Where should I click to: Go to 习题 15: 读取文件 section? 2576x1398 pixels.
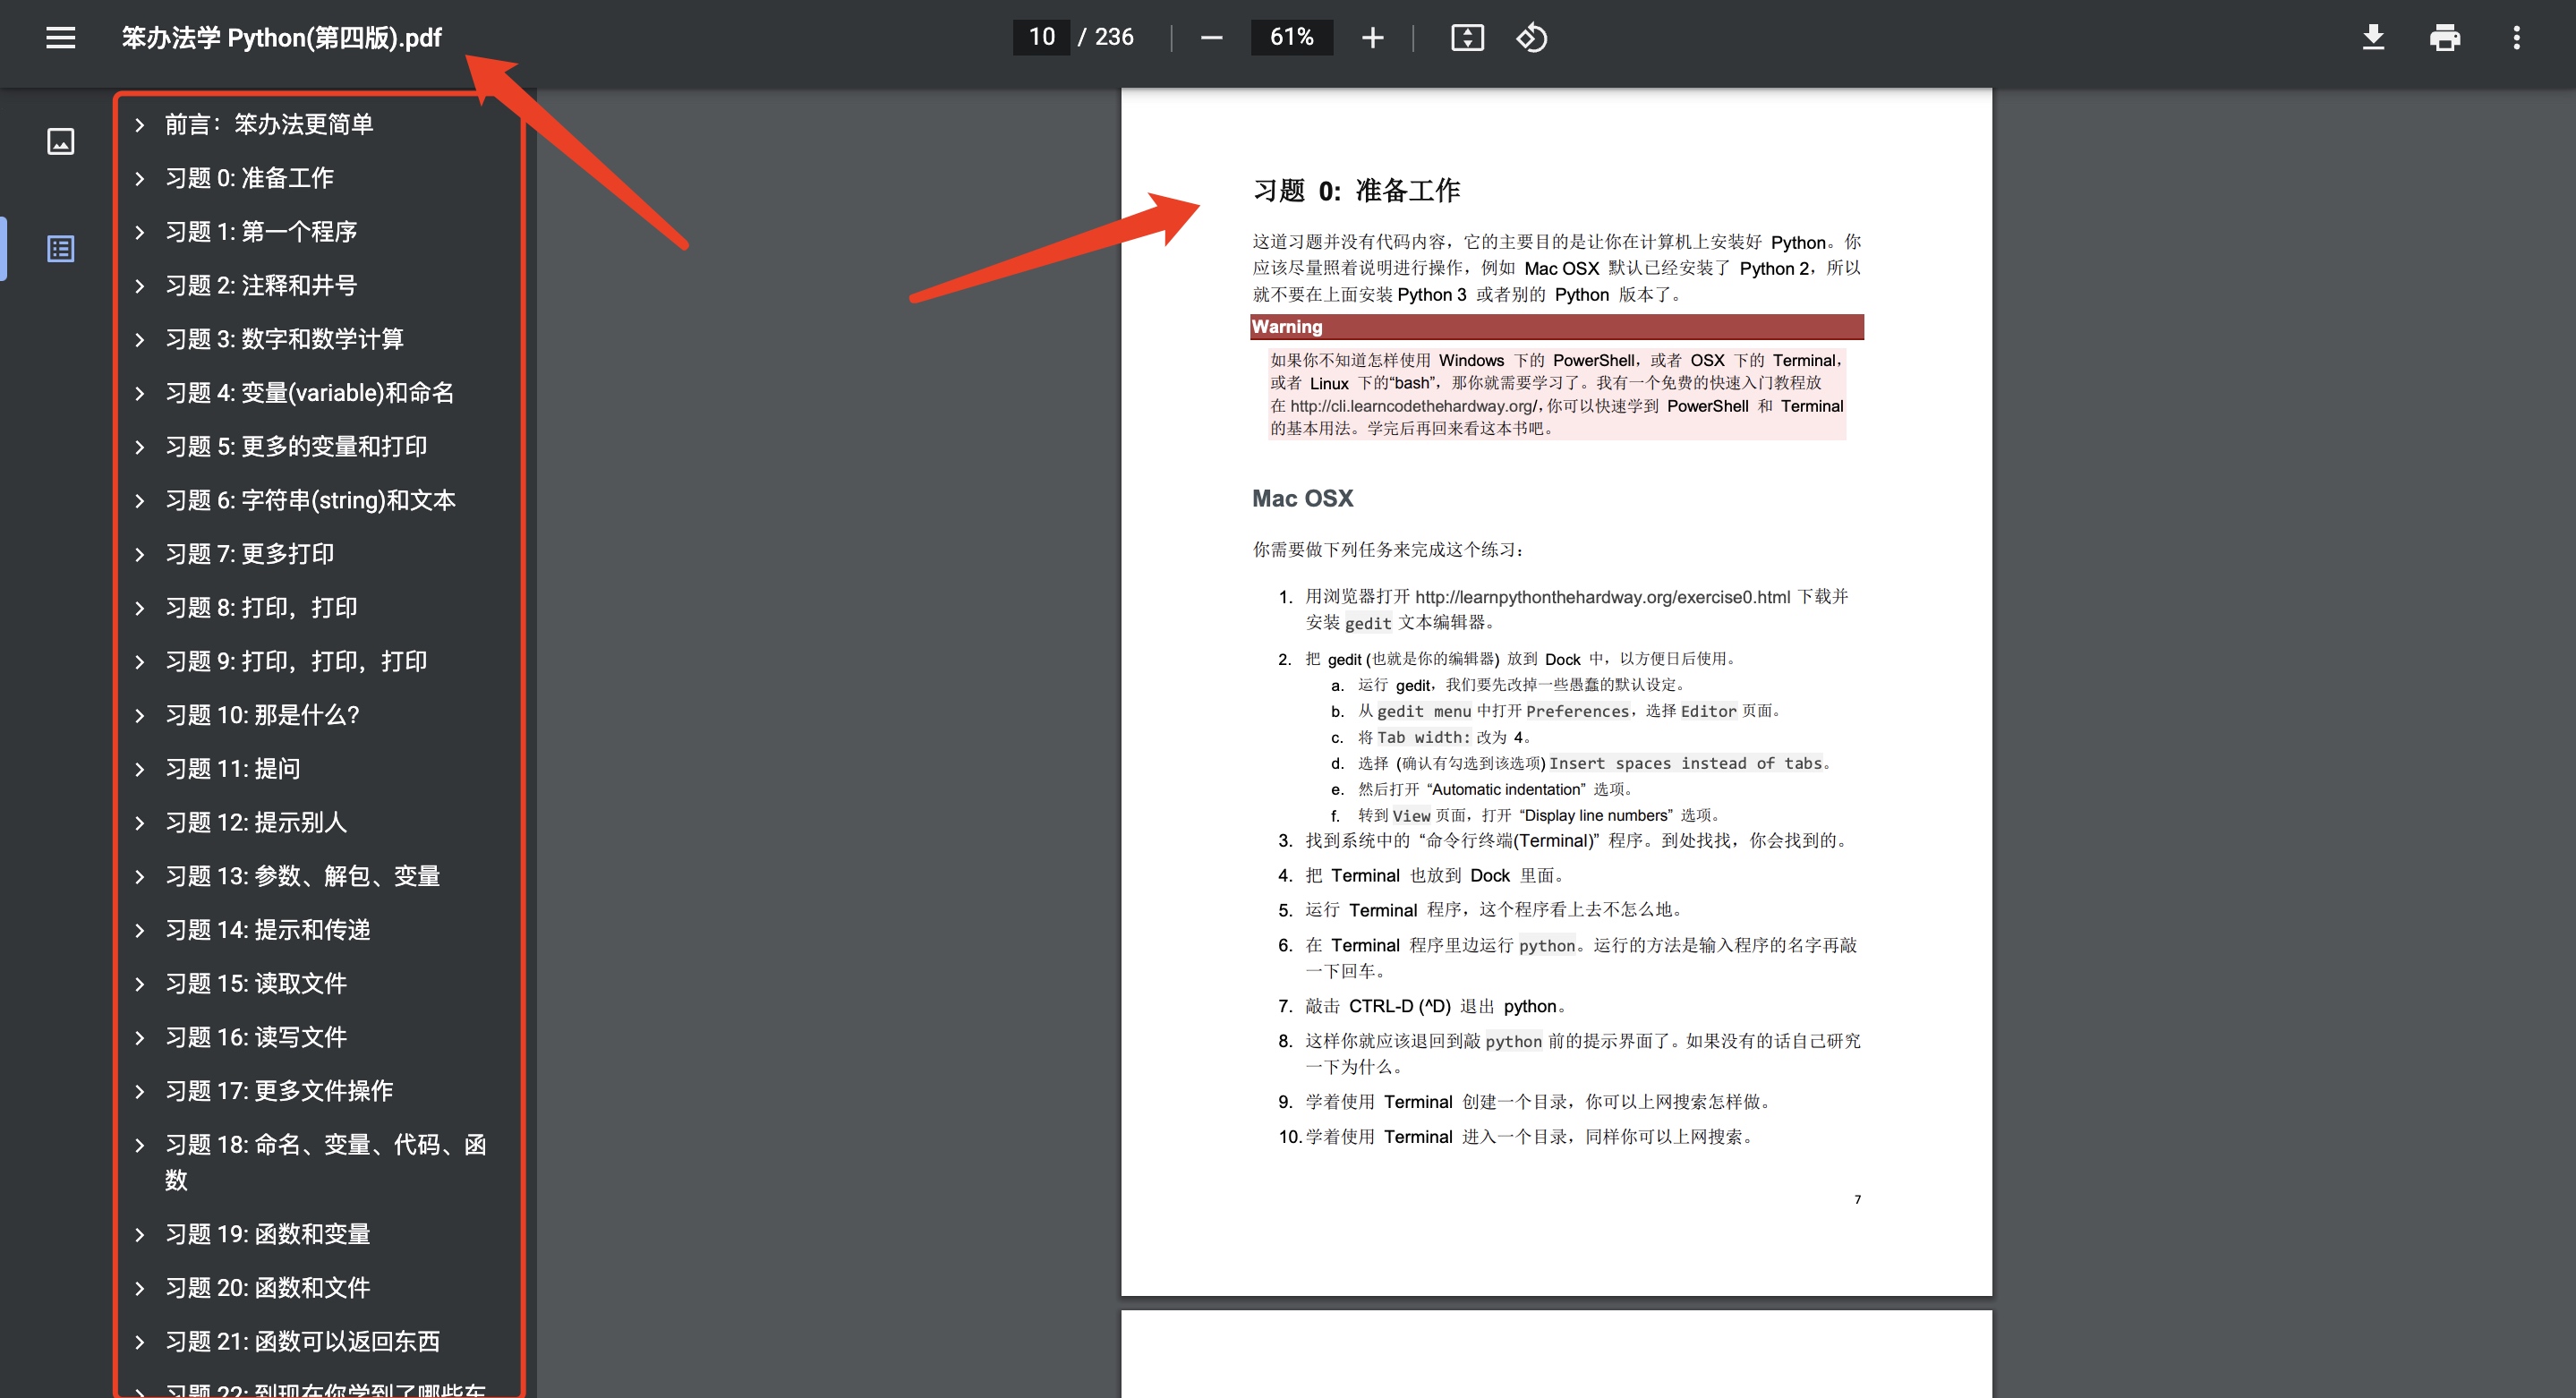256,984
